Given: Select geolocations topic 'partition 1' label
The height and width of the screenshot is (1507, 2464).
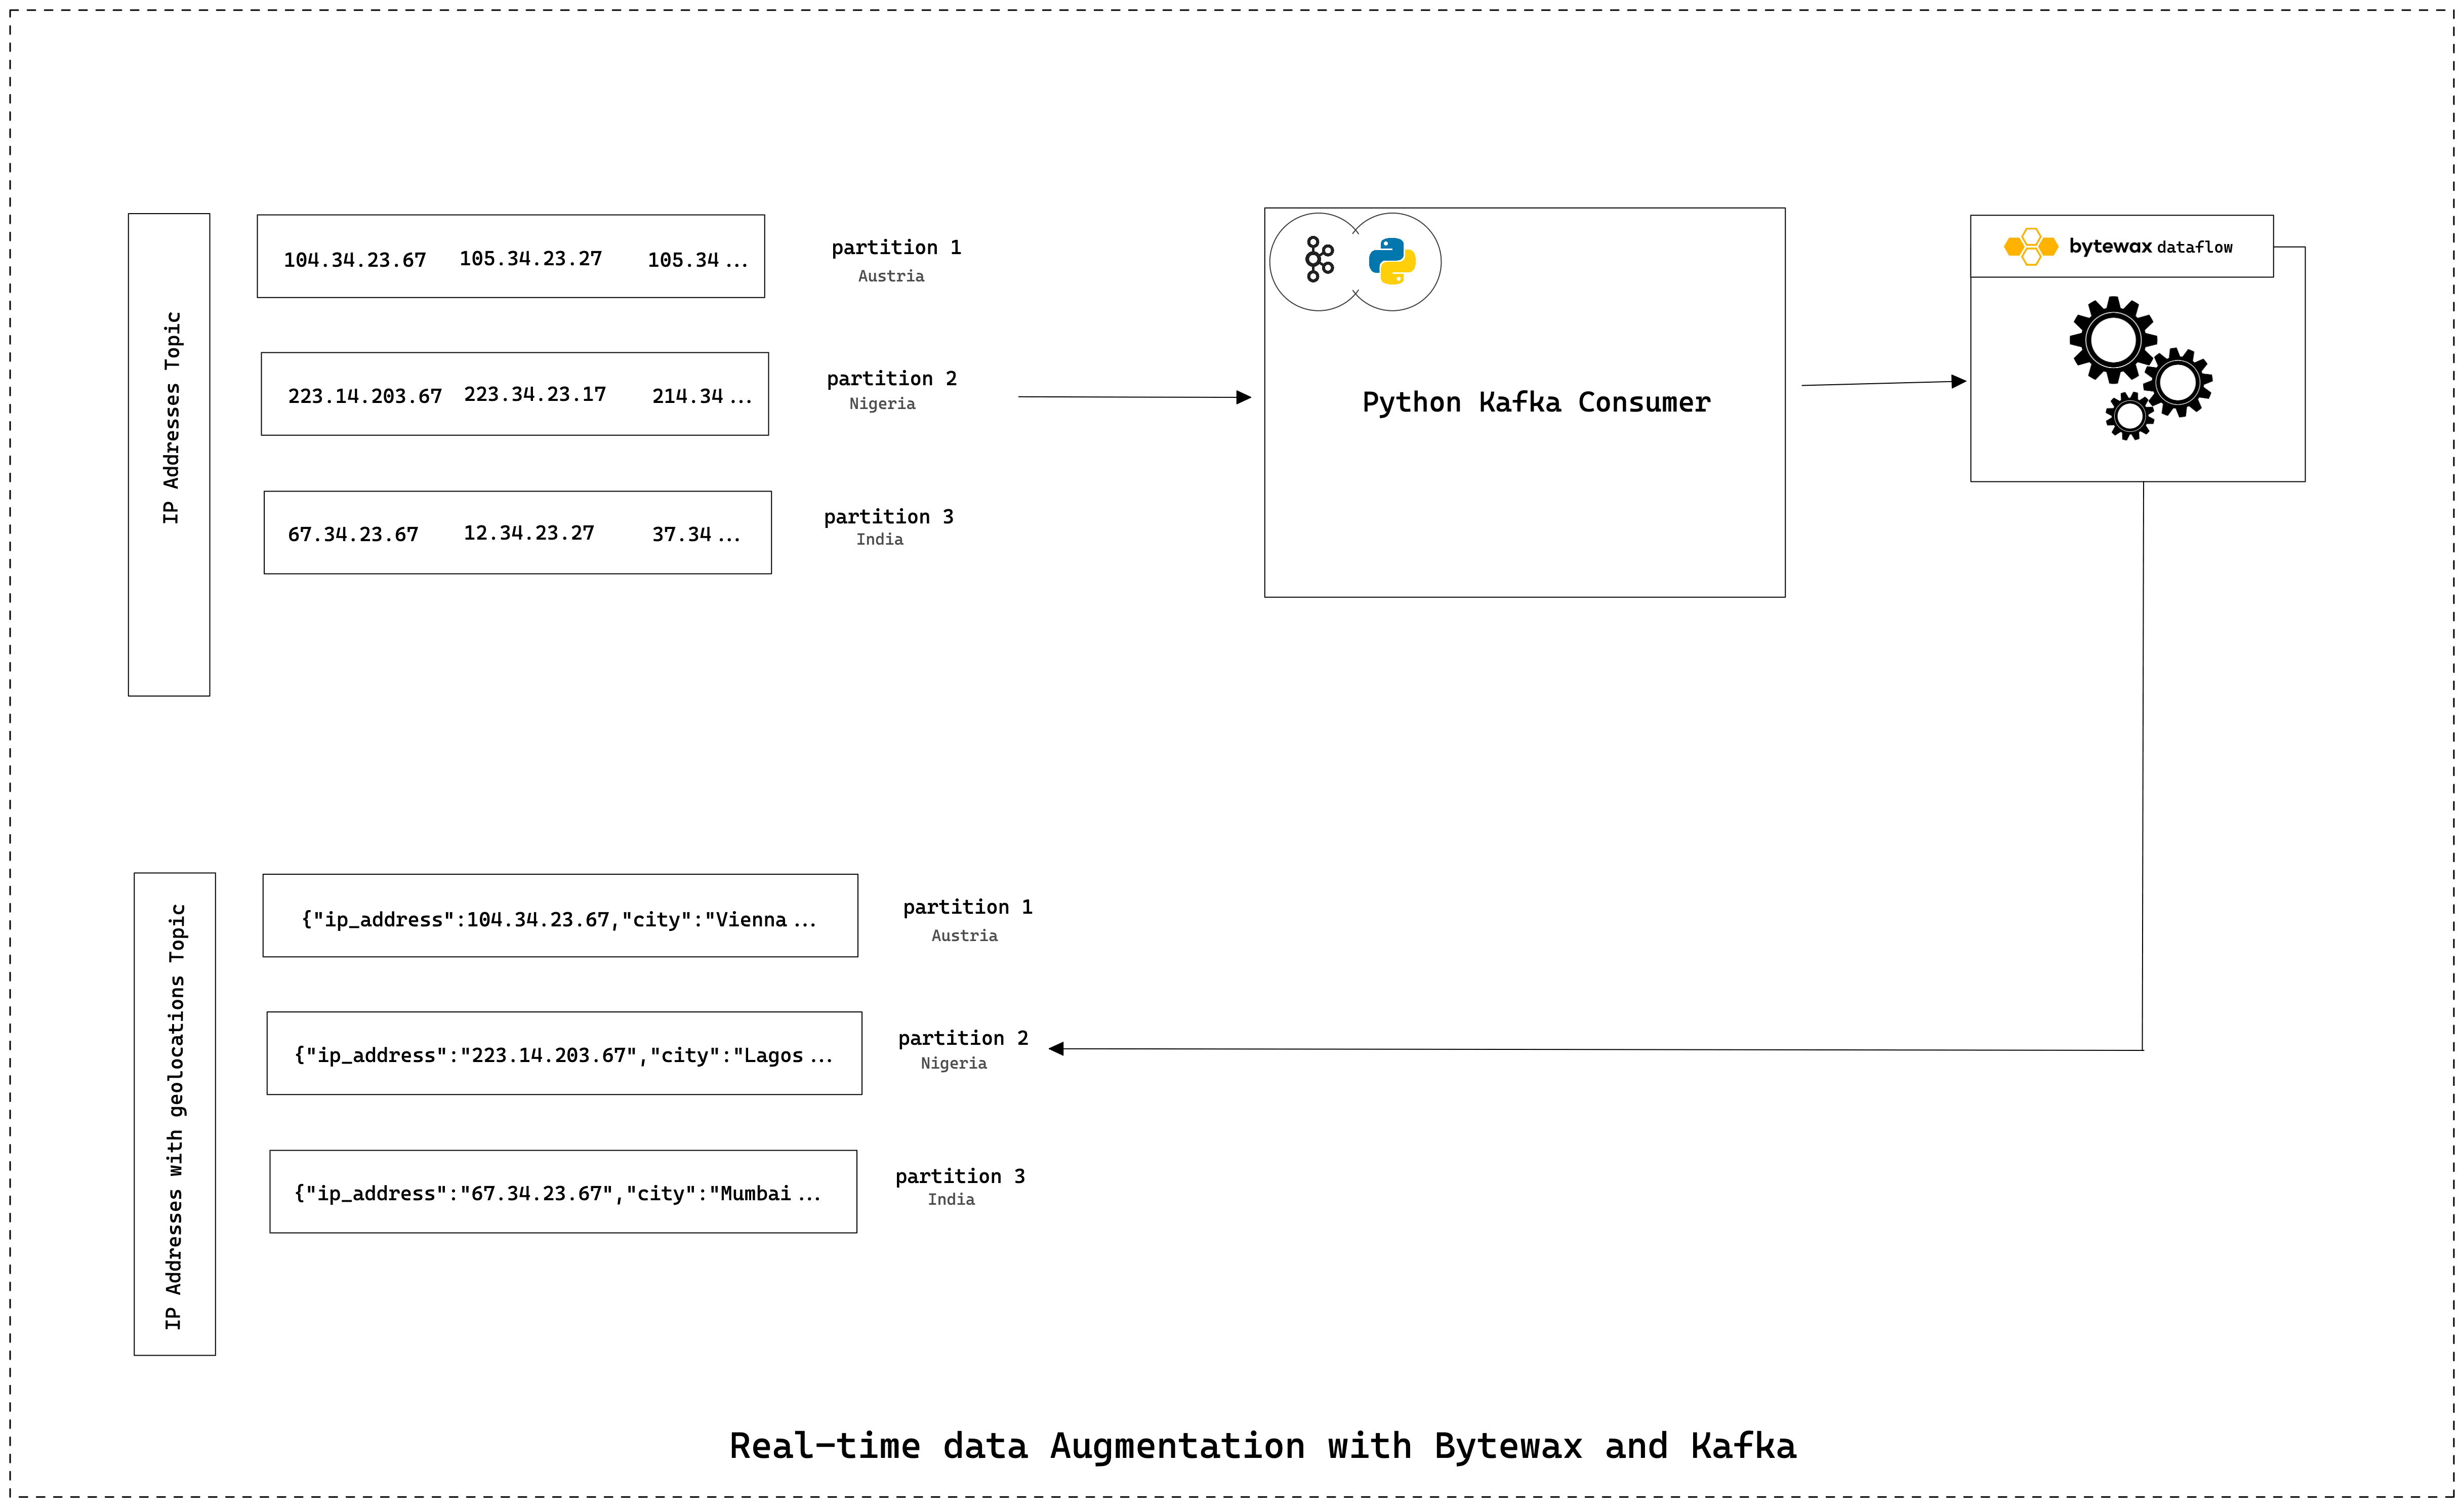Looking at the screenshot, I should click(967, 907).
